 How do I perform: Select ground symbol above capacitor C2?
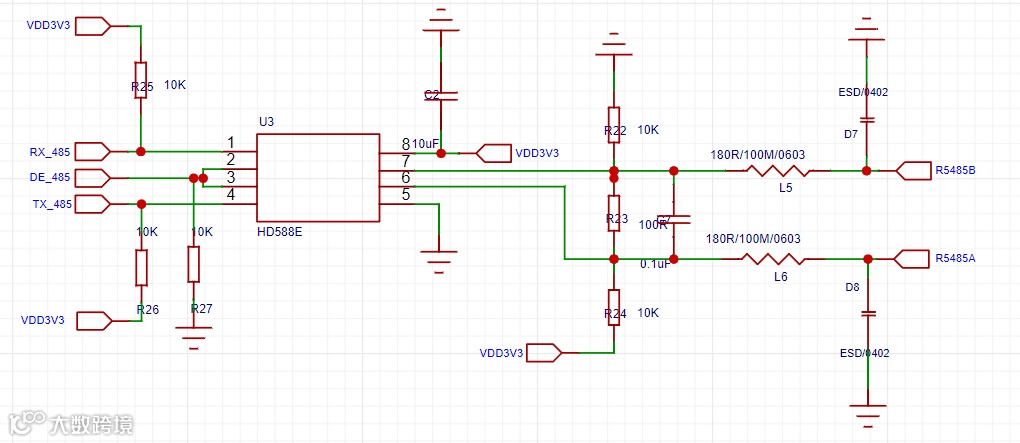click(x=441, y=21)
